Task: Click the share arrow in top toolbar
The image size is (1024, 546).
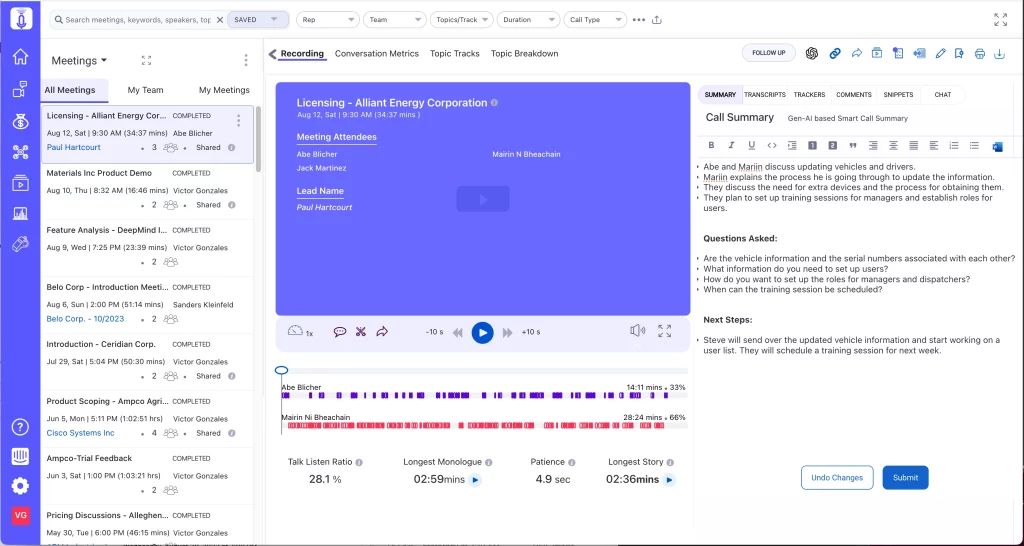Action: (x=857, y=54)
